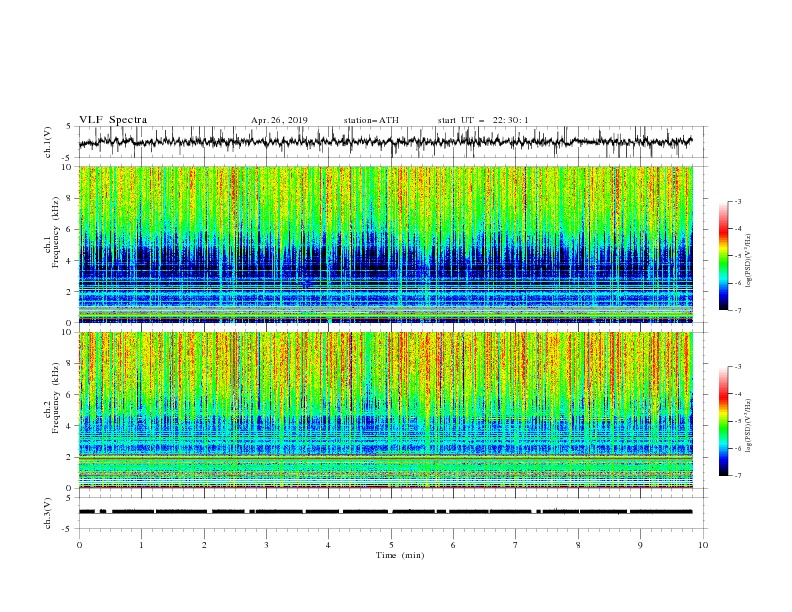This screenshot has width=792, height=612.
Task: Click the "Time (min)" x-axis label
Action: pyautogui.click(x=400, y=555)
